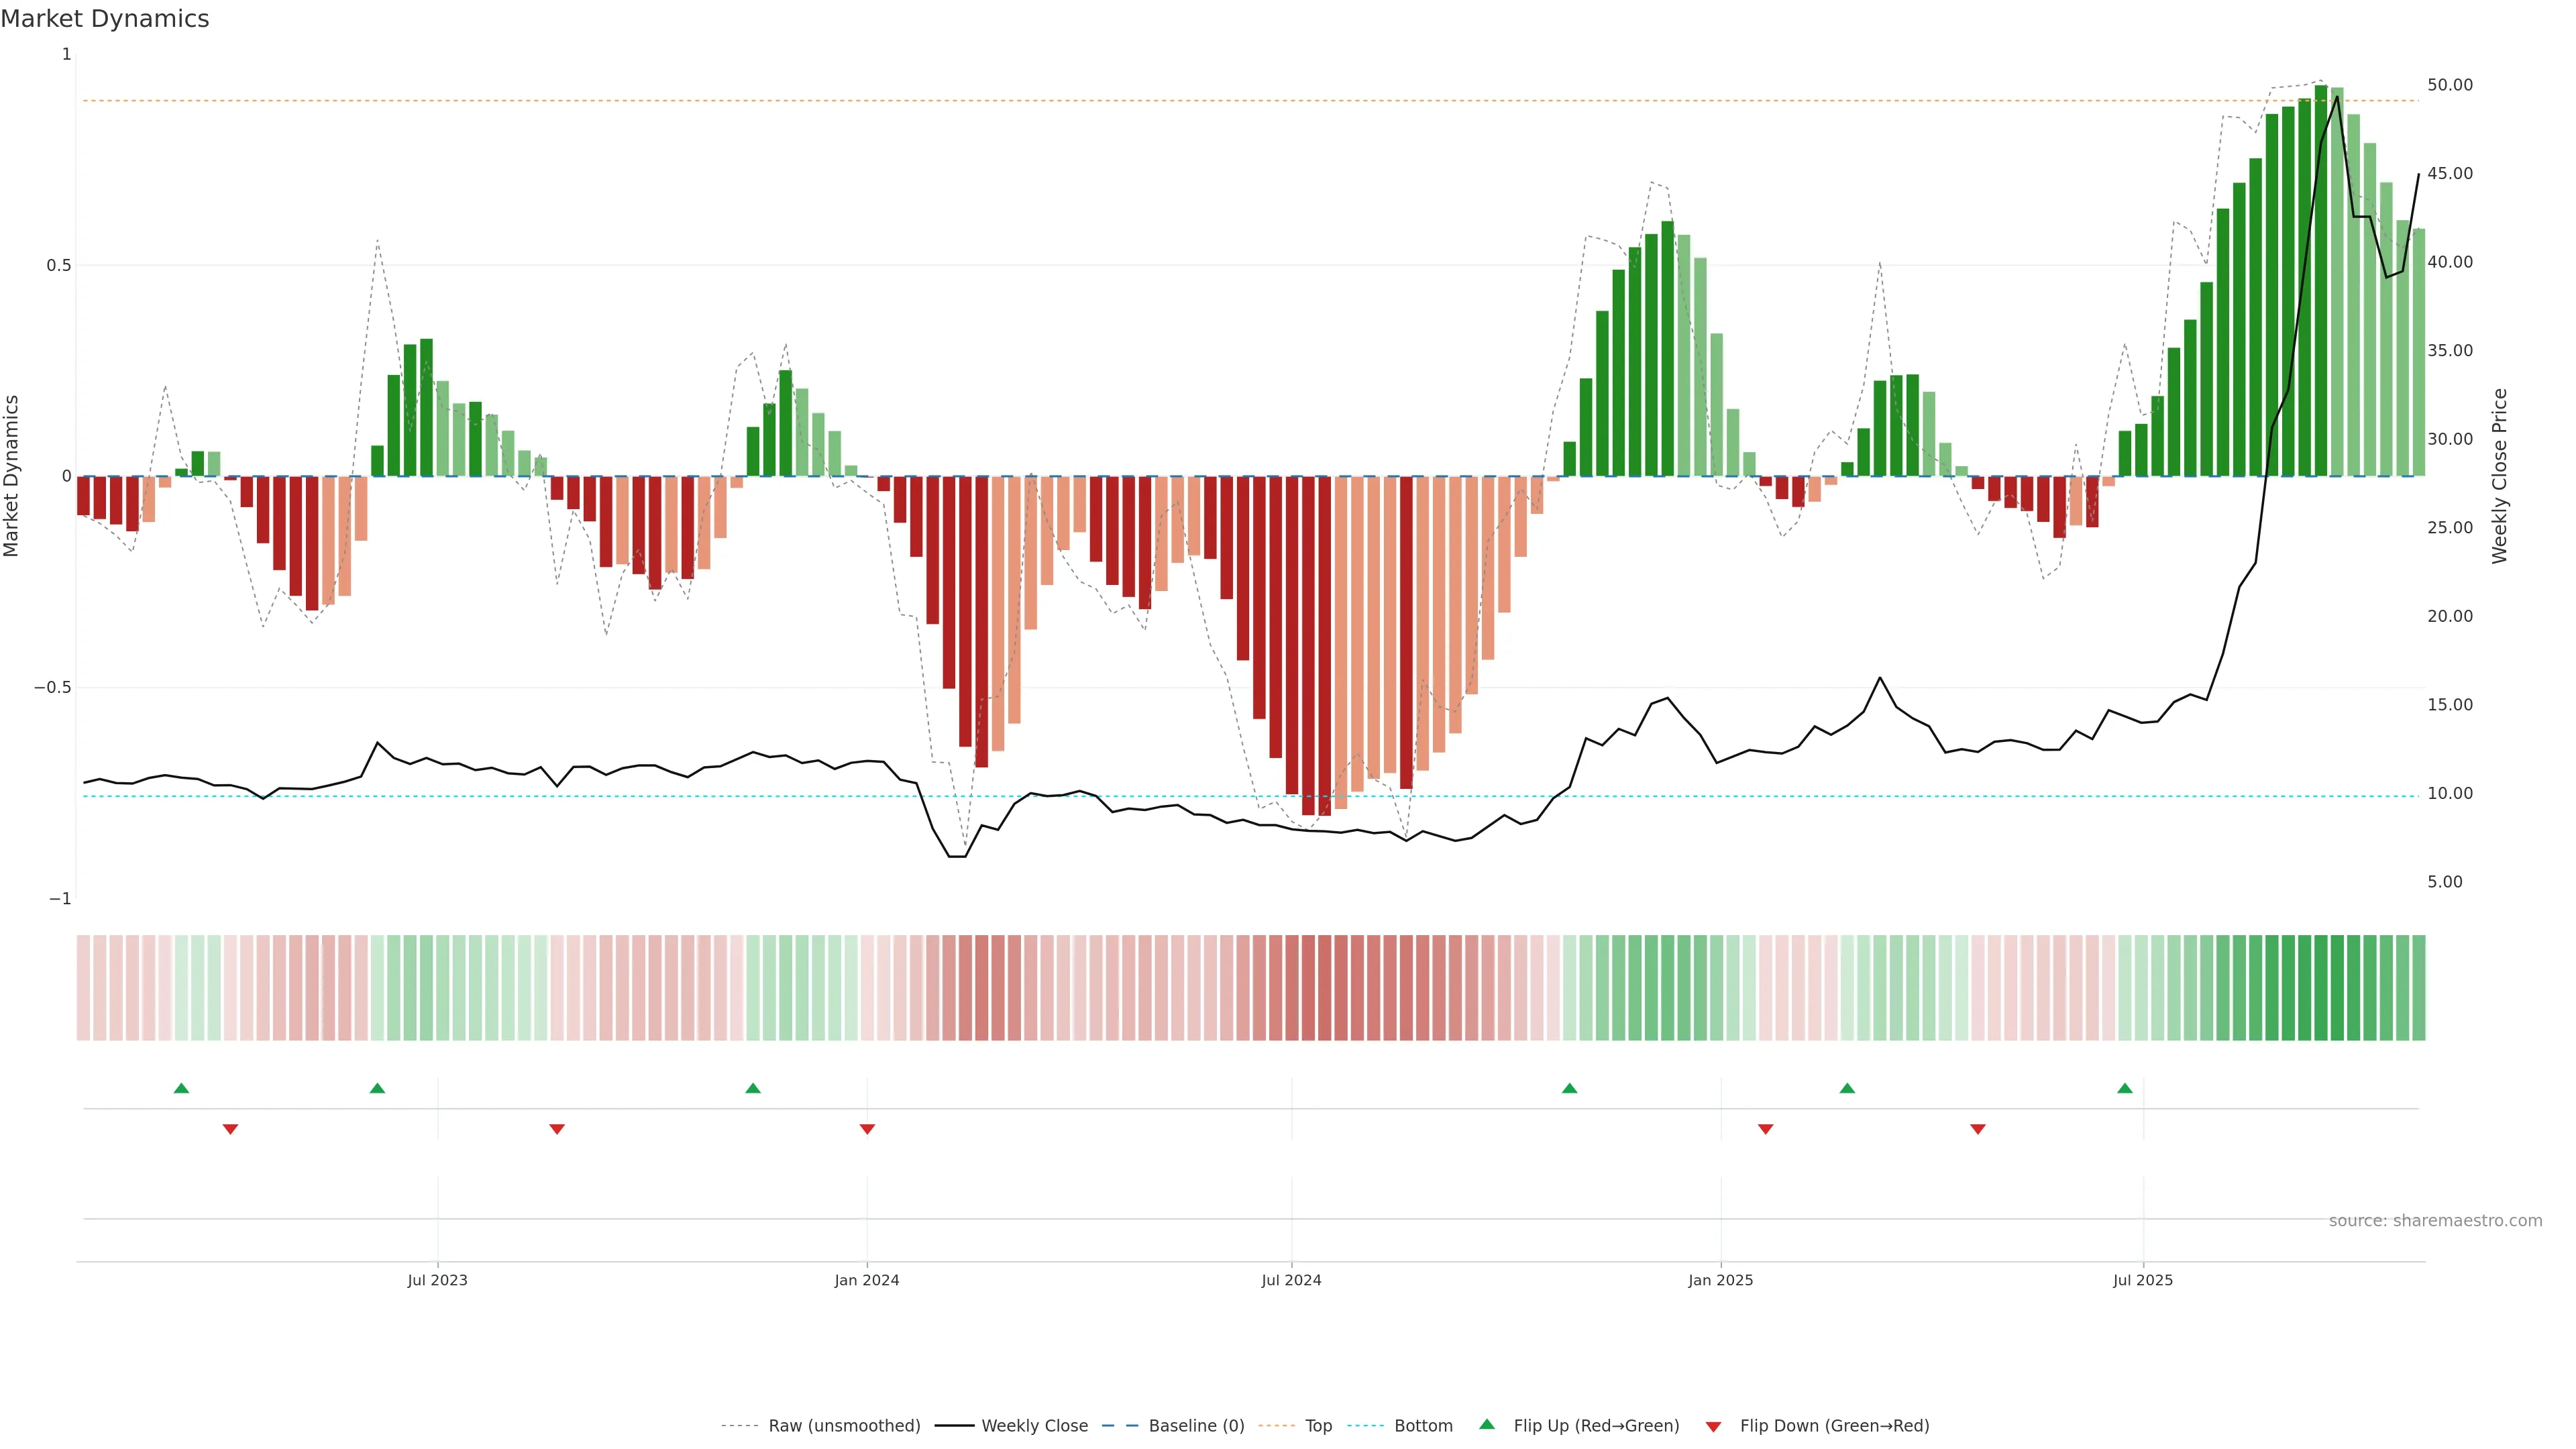
Task: Click the Flip Up triangle just before Jul 2023
Action: 377,1088
